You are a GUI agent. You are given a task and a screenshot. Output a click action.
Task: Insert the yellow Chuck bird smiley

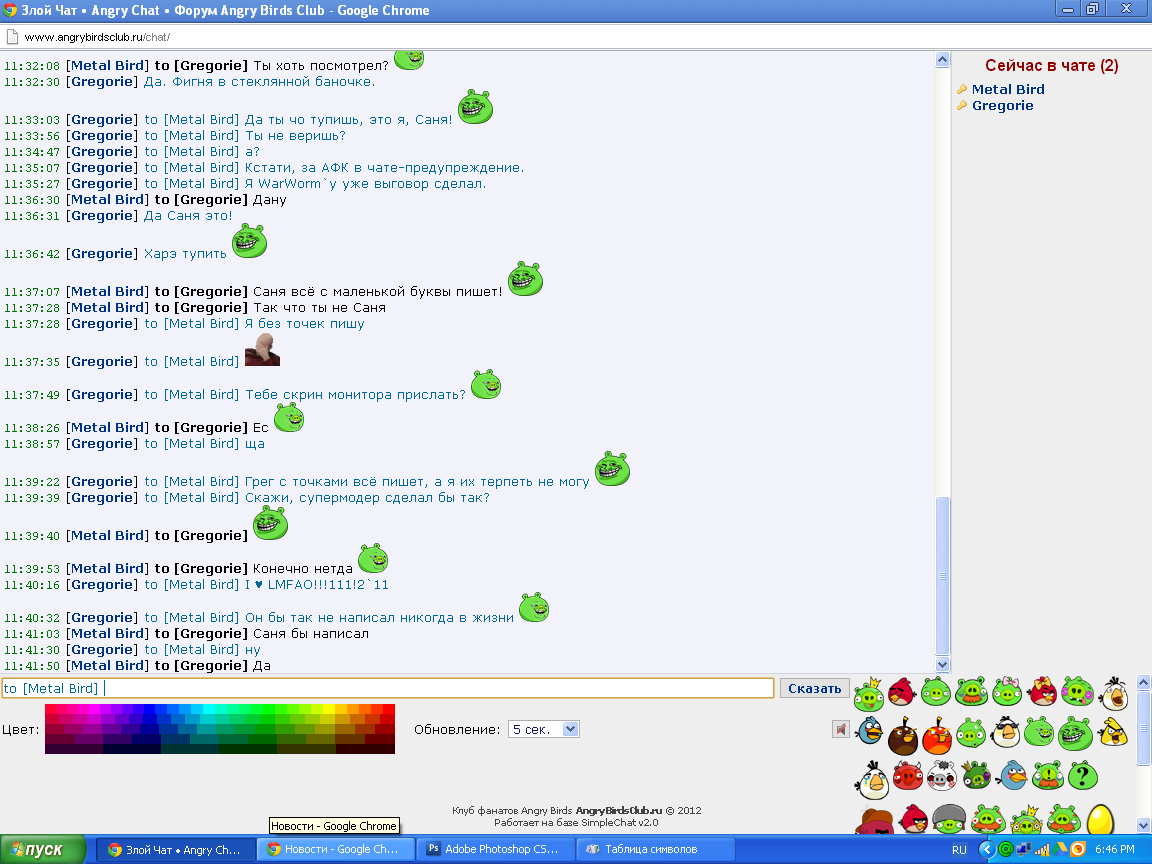(x=1113, y=731)
